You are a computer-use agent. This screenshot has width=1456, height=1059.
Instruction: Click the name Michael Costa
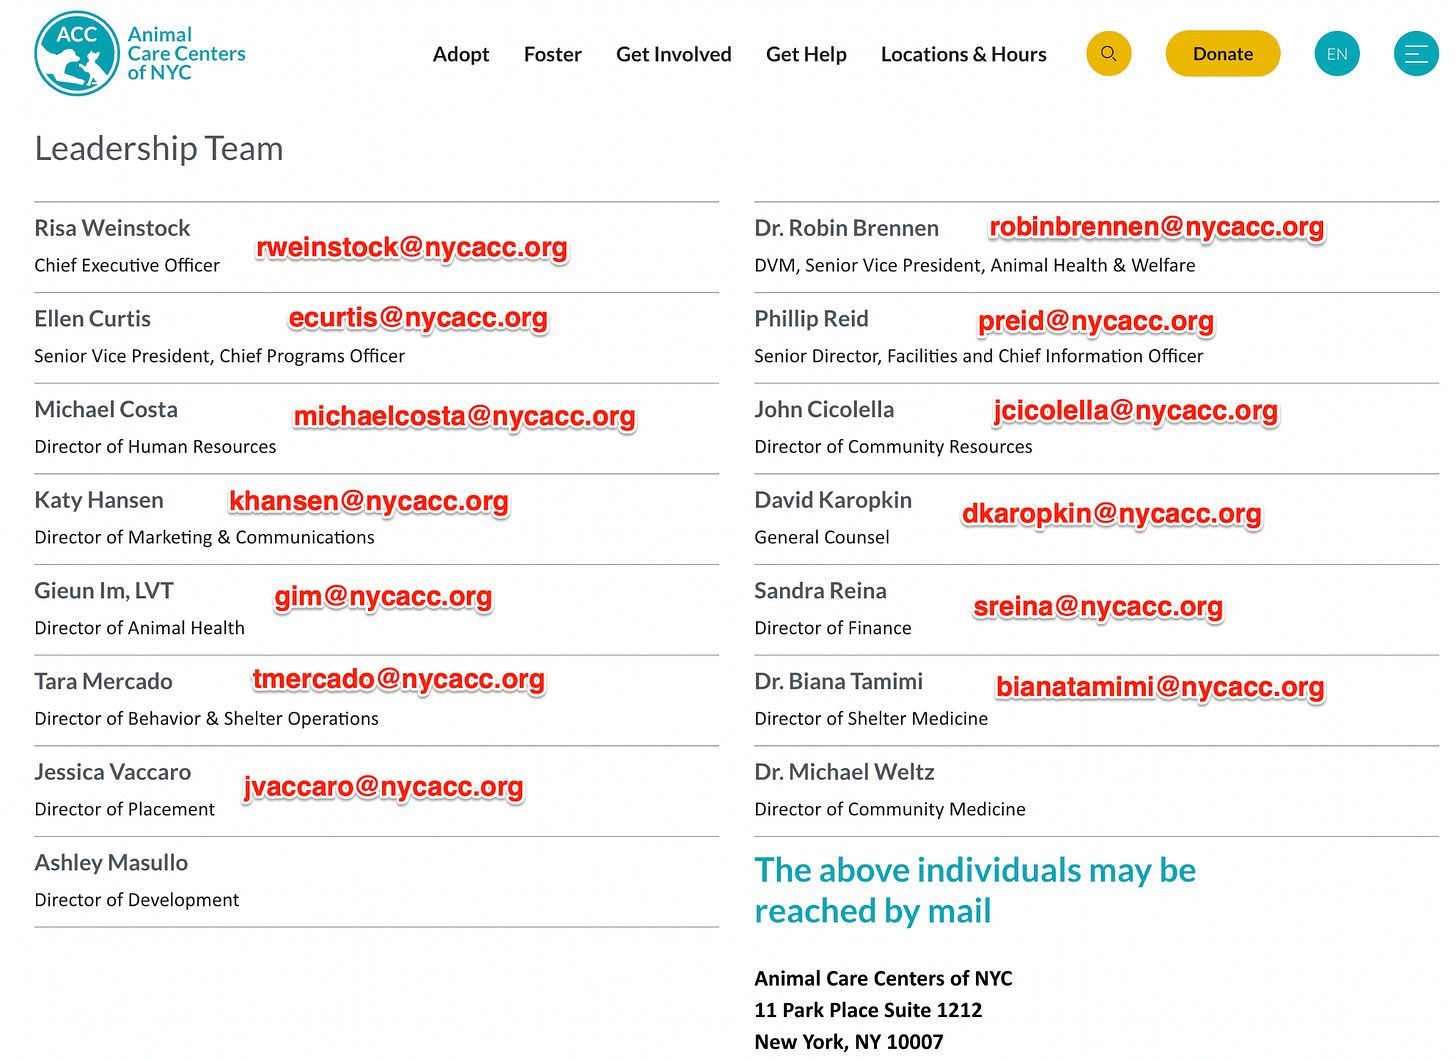pos(106,410)
